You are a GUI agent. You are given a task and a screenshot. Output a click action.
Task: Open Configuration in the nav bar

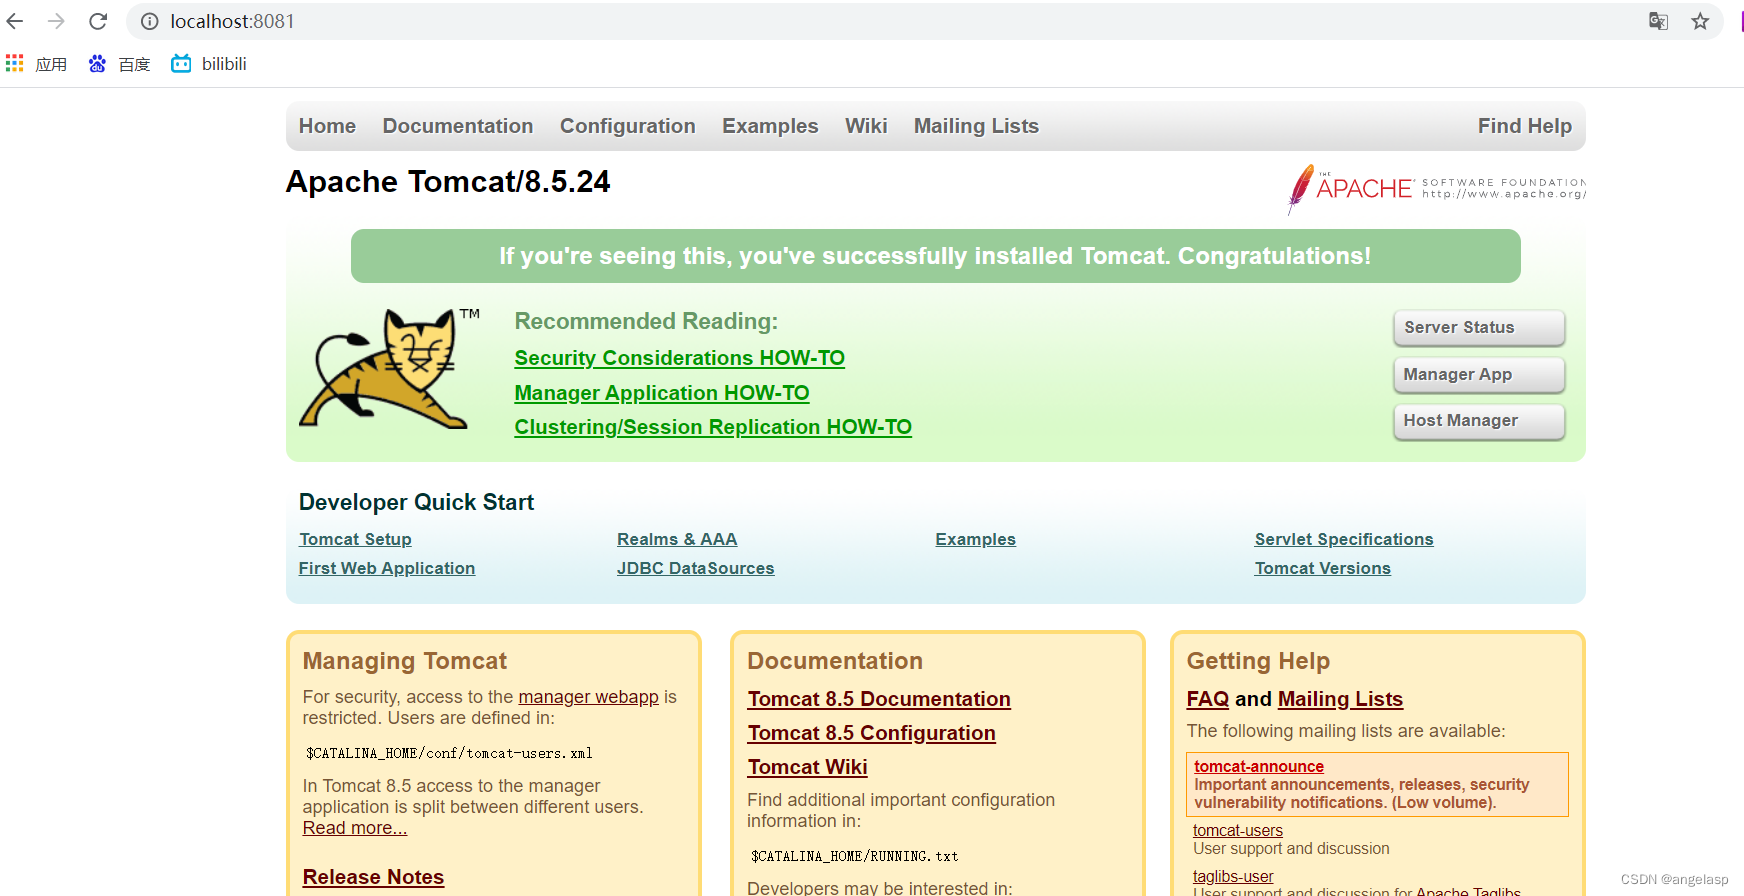pos(628,126)
